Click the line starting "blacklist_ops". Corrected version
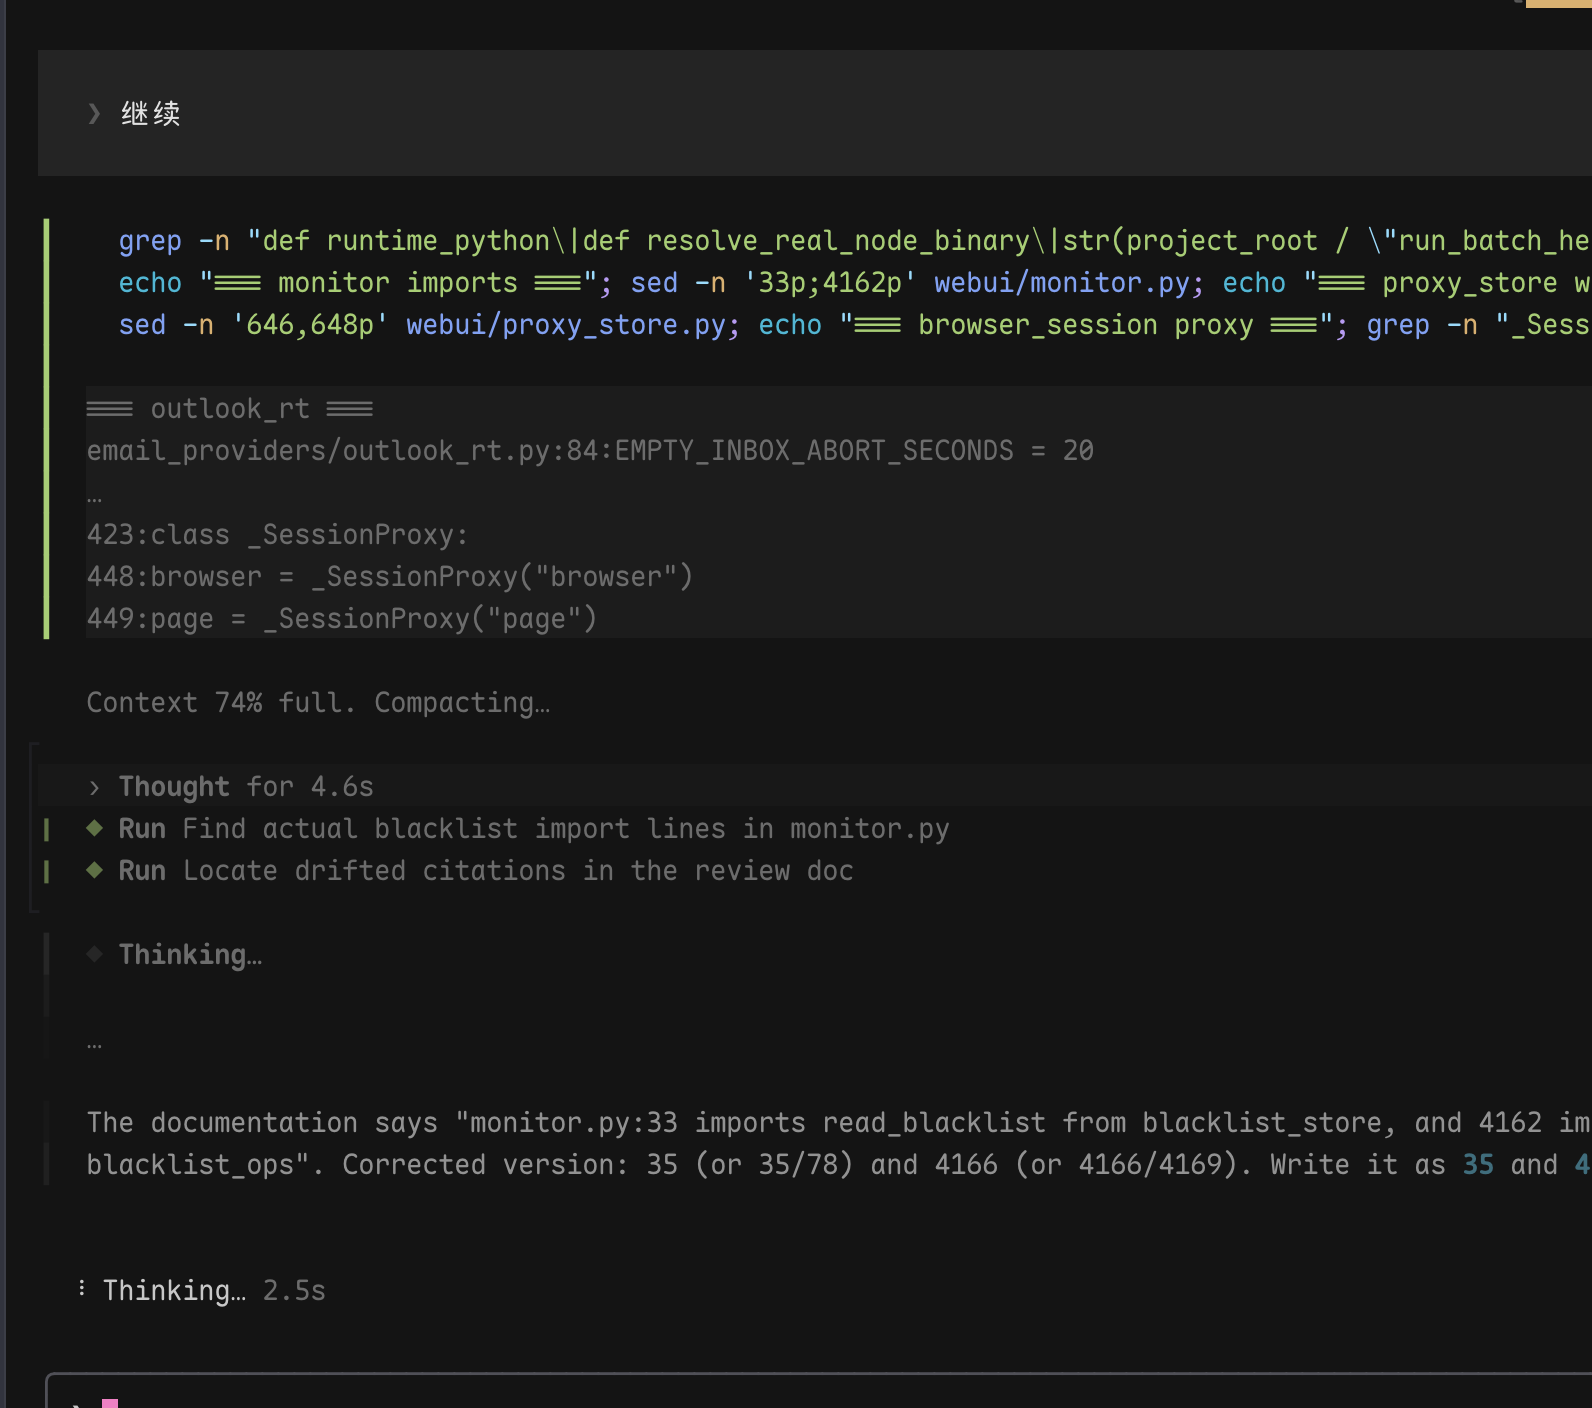1592x1408 pixels. point(838,1165)
